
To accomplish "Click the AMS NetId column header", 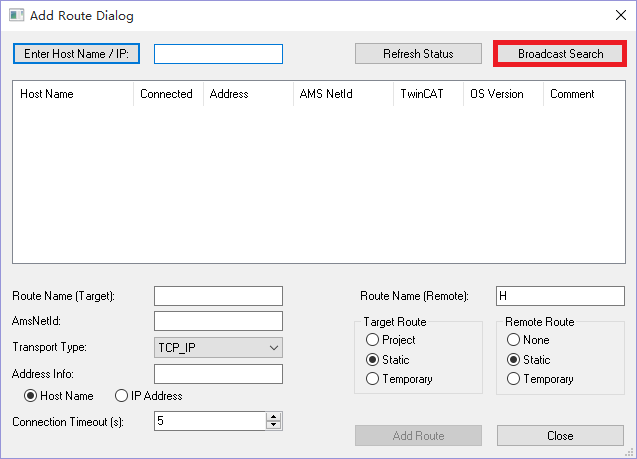I will click(342, 94).
